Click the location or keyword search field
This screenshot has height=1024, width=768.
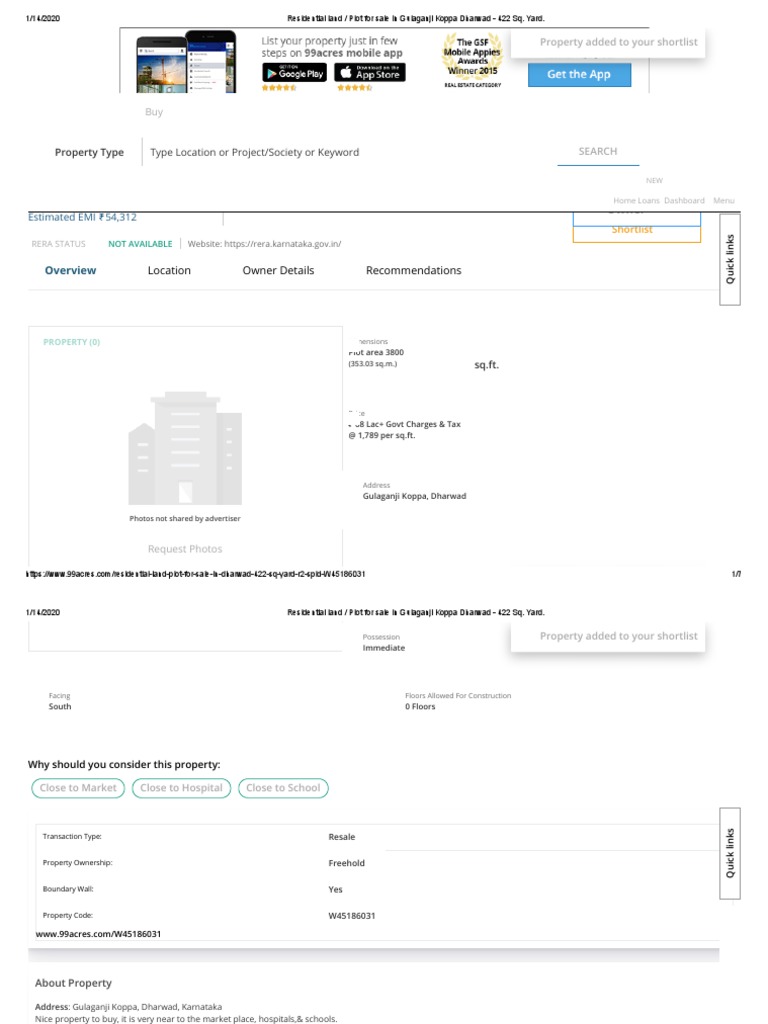(x=340, y=152)
